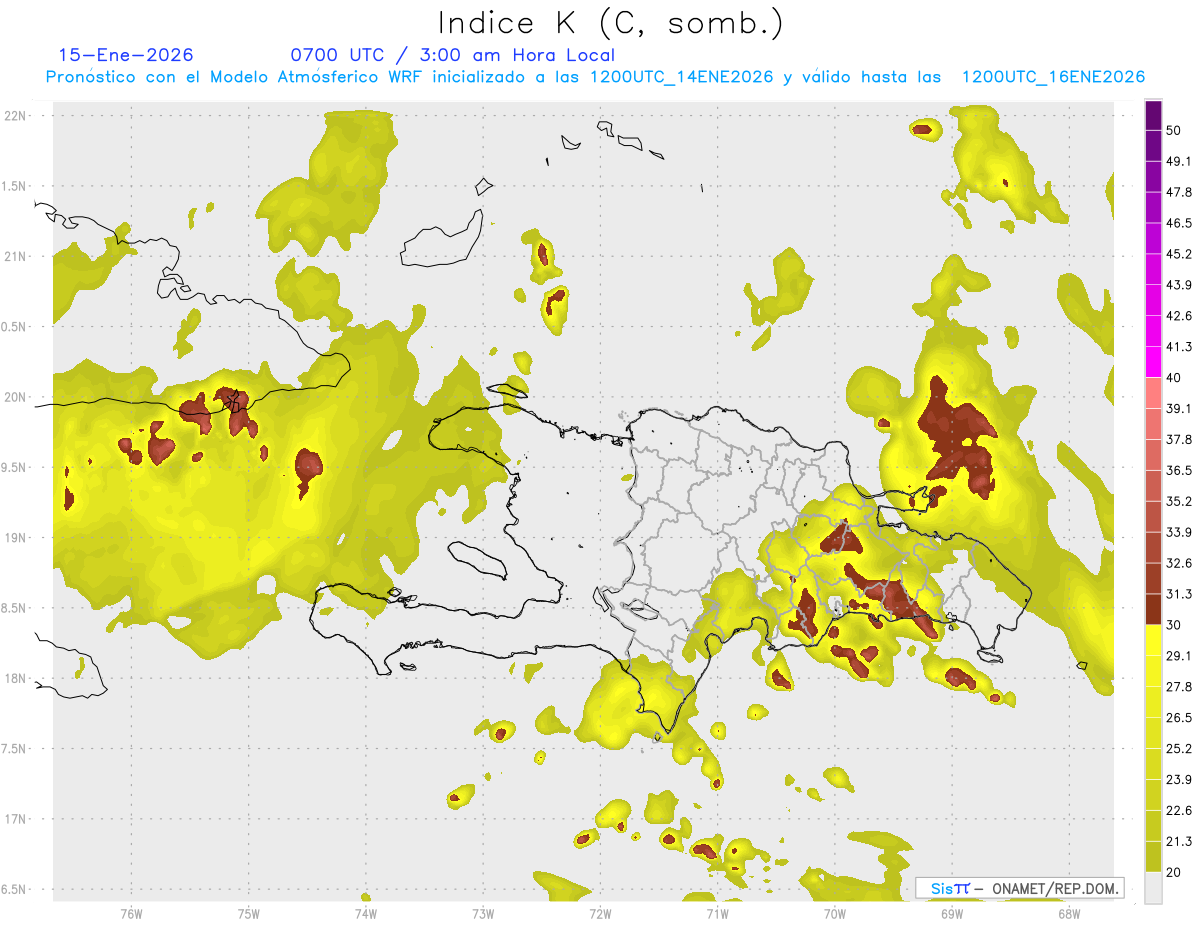Image resolution: width=1200 pixels, height=927 pixels.
Task: Click the "31.3" color scale label
Action: 1179,594
